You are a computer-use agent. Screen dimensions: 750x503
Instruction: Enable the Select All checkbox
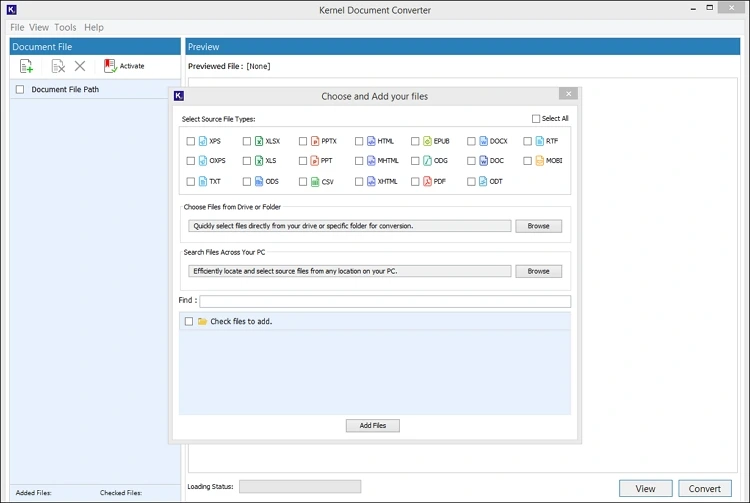(536, 119)
